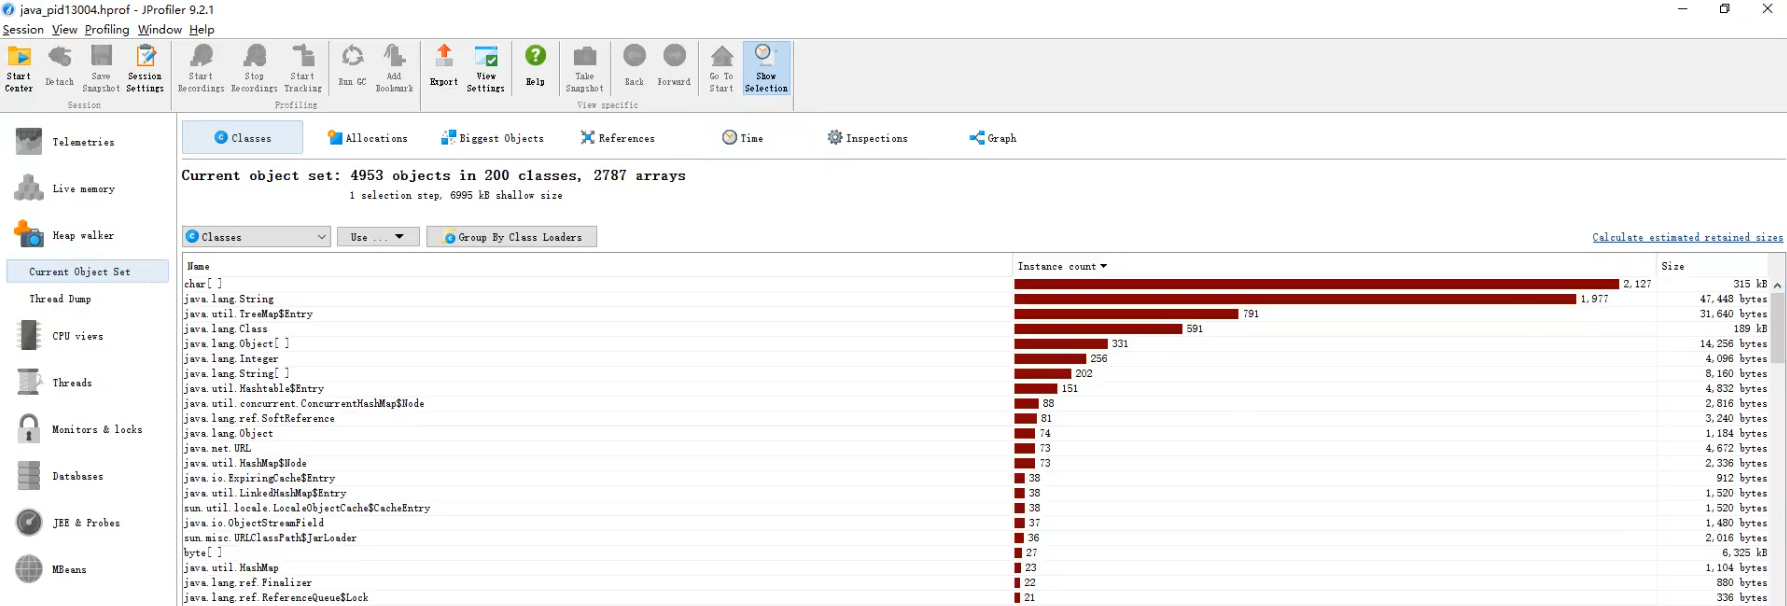Open the Start Center
The width and height of the screenshot is (1787, 606).
tap(19, 68)
